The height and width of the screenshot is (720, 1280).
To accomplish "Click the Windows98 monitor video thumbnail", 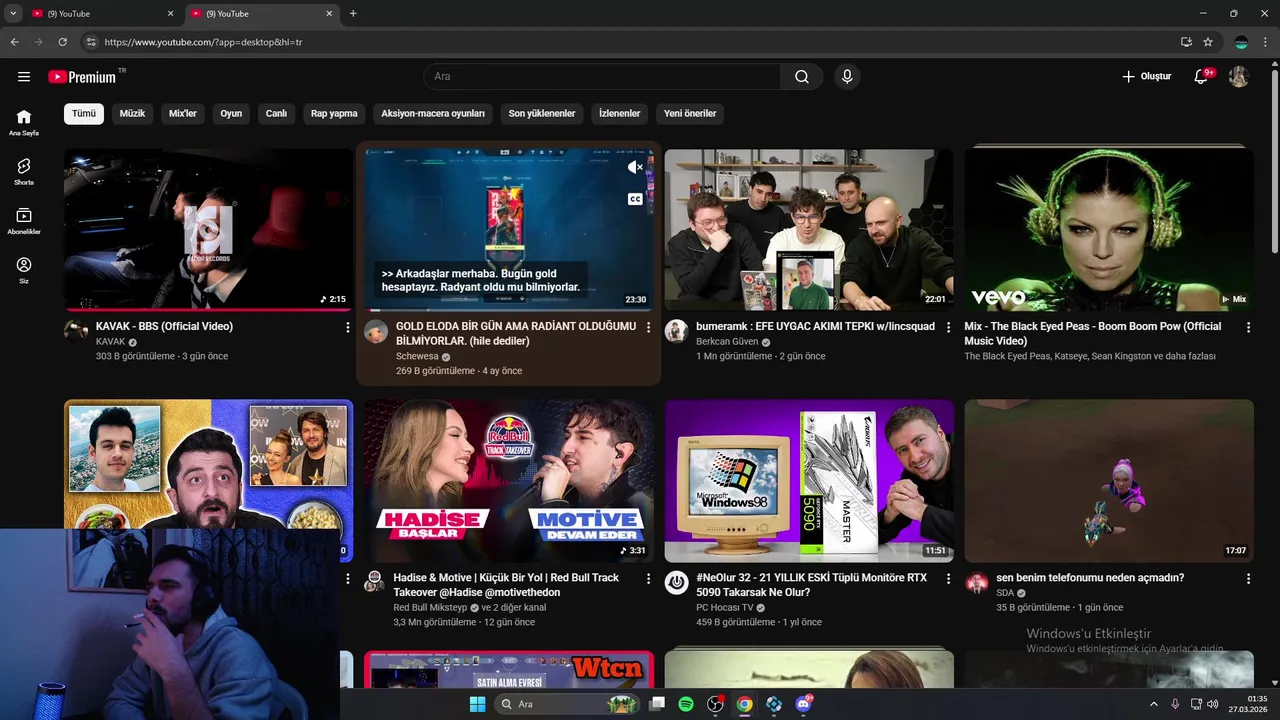I will pos(809,481).
